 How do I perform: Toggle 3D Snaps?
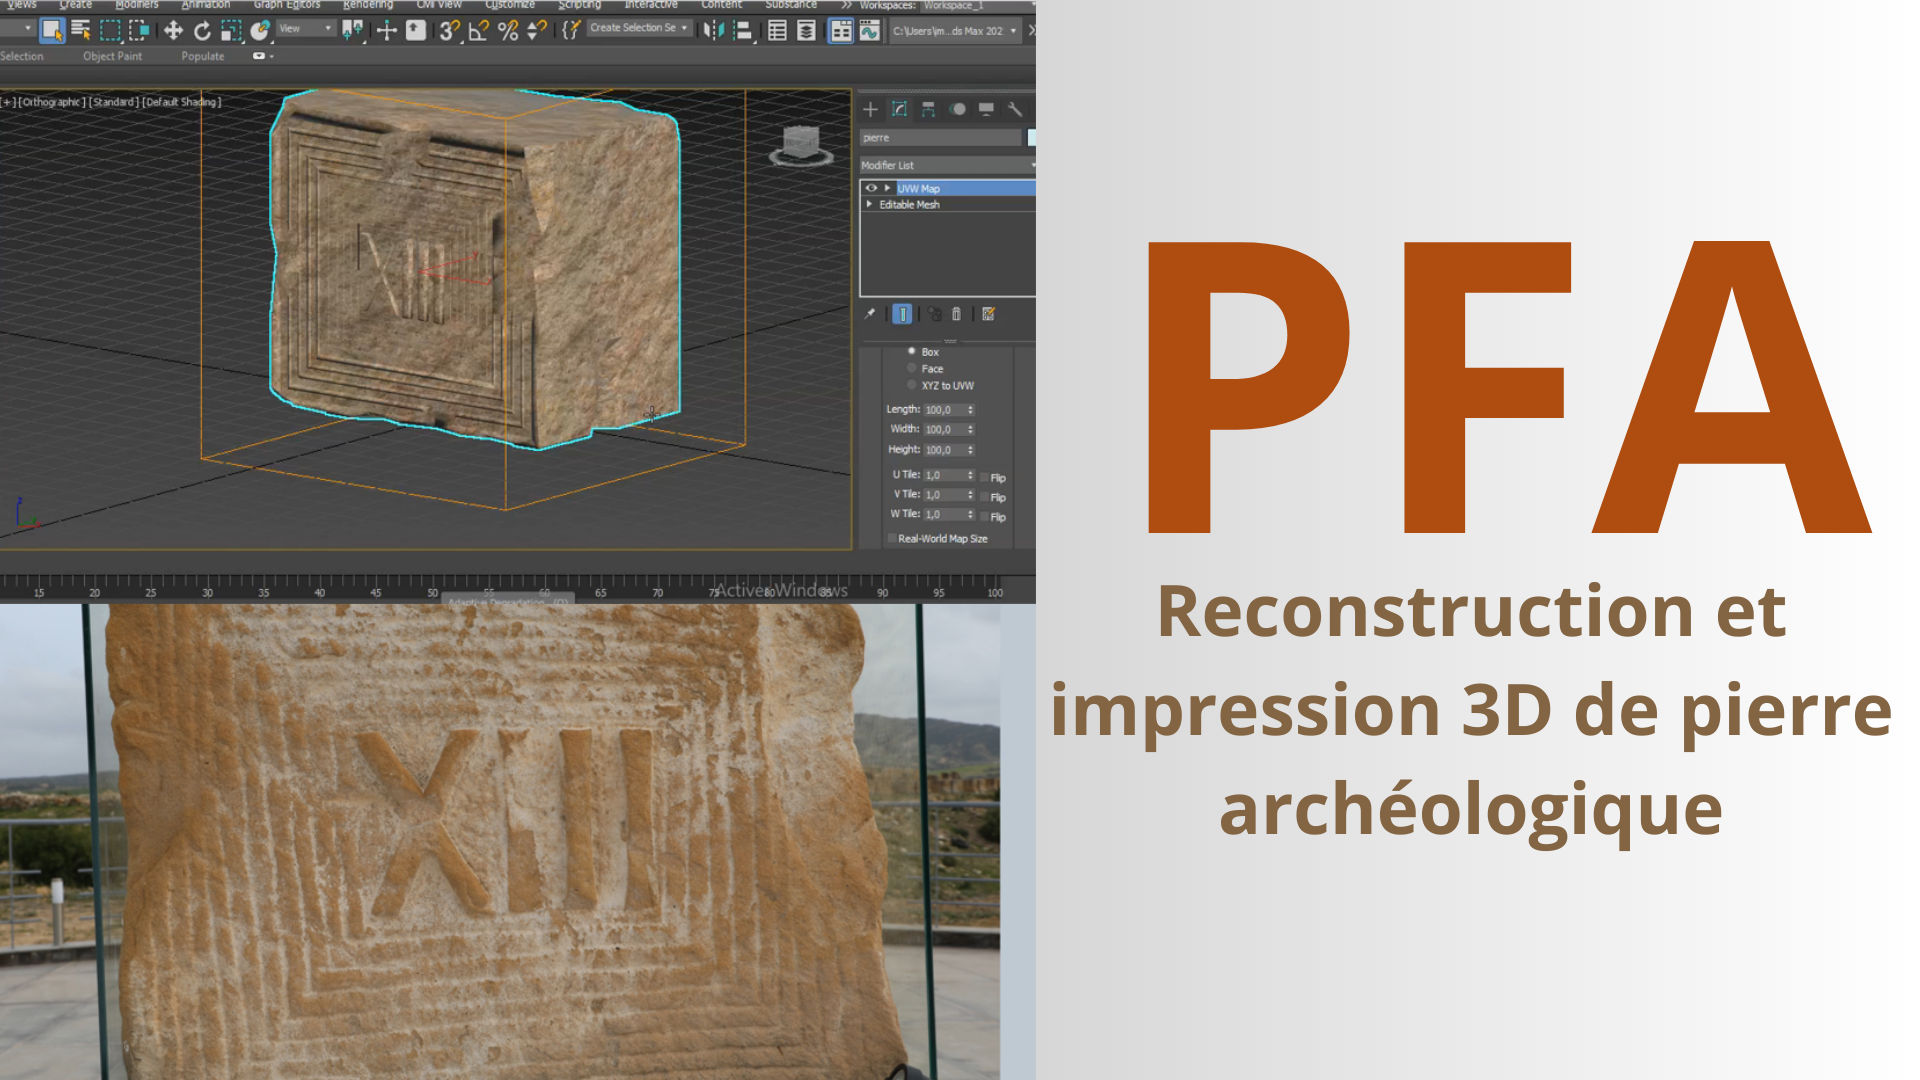coord(449,31)
